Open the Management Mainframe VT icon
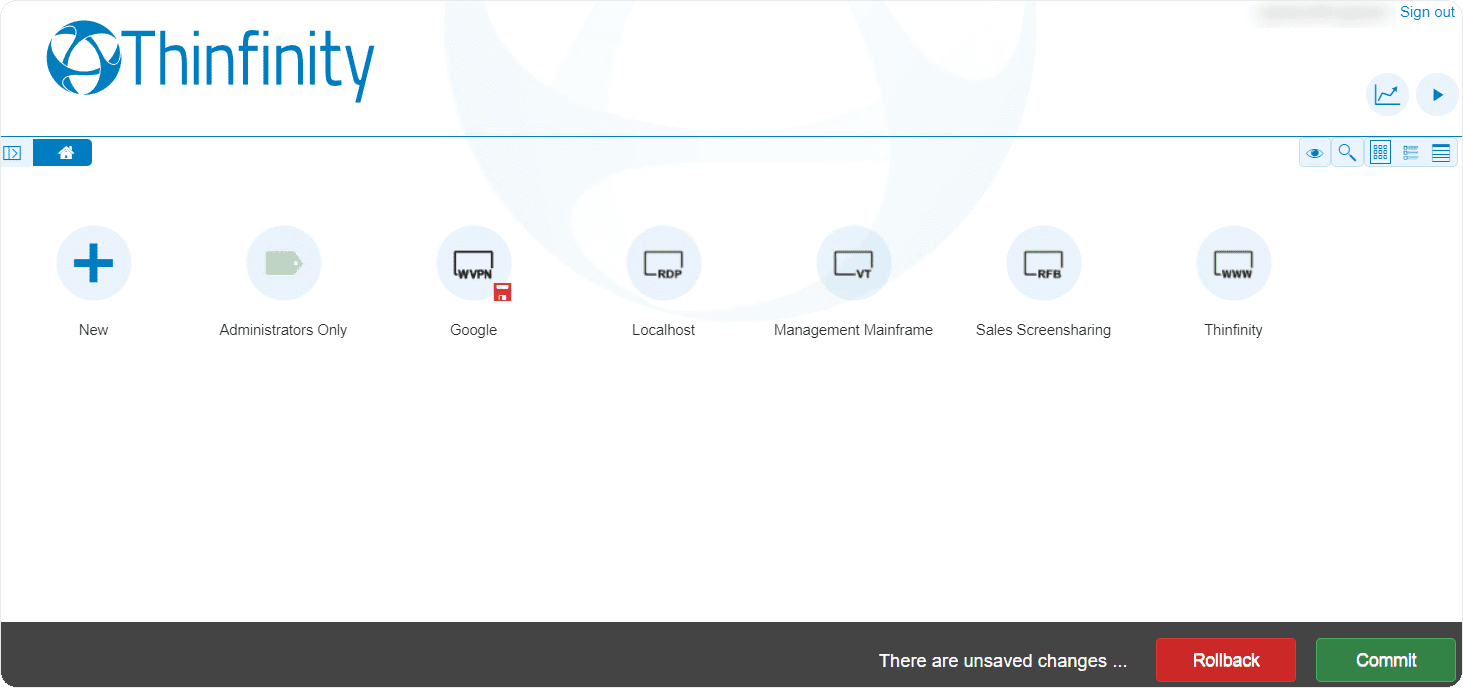Image resolution: width=1463 pixels, height=688 pixels. (854, 263)
